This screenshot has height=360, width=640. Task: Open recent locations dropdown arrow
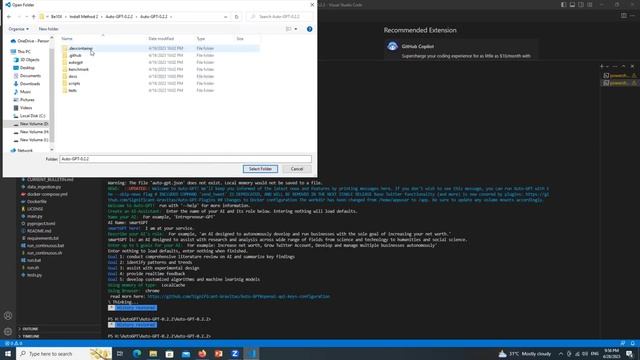pos(27,17)
